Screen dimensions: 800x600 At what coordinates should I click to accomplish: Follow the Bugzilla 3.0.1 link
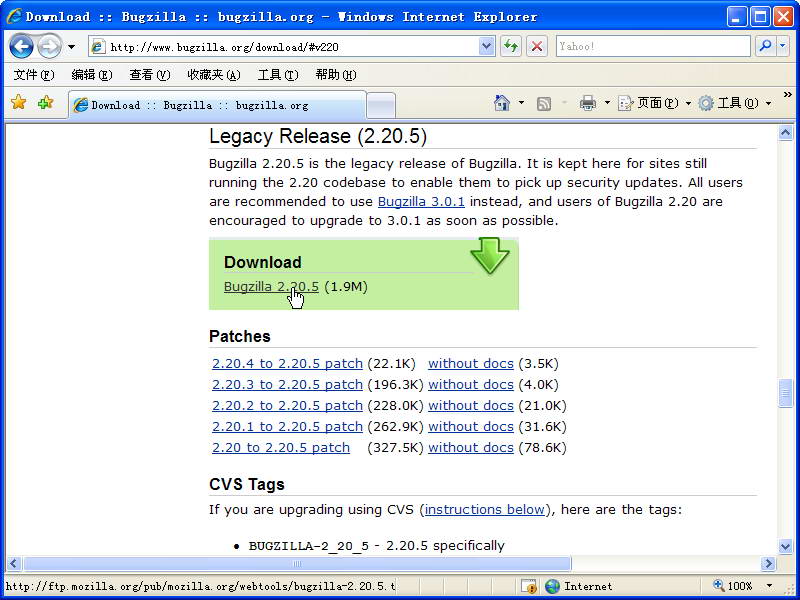pos(421,202)
